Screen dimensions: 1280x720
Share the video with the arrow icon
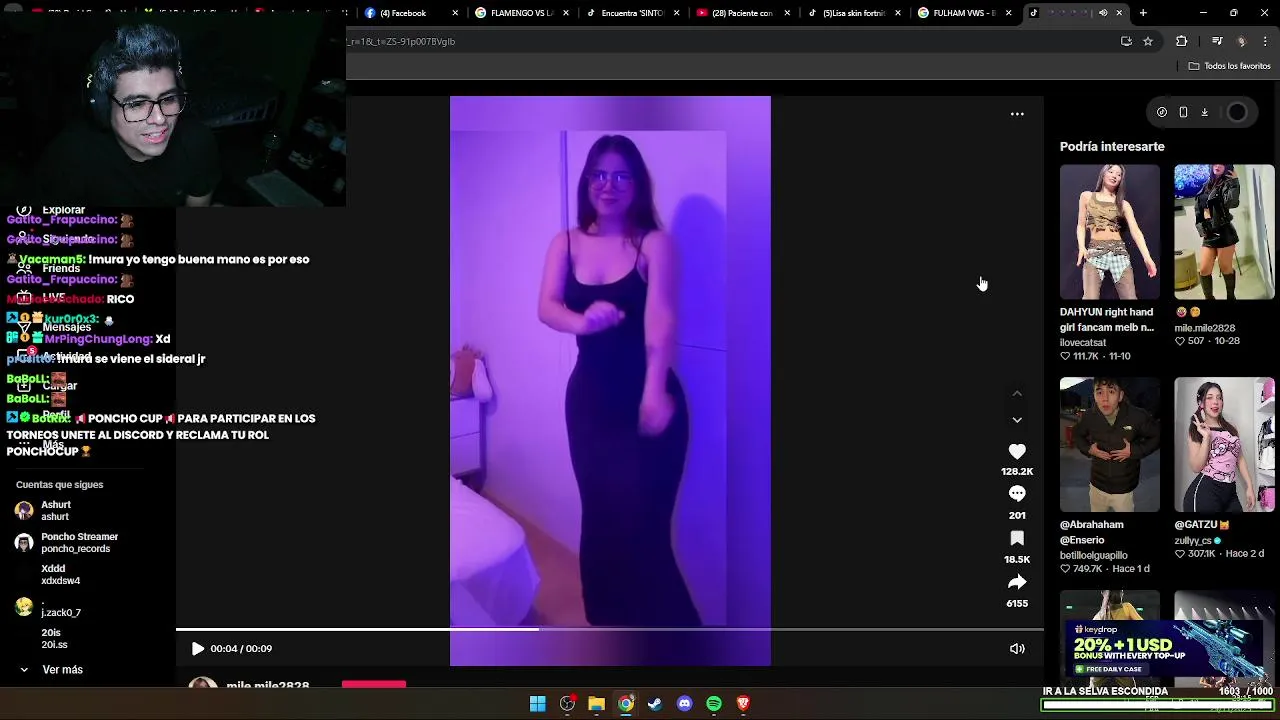click(x=1017, y=582)
